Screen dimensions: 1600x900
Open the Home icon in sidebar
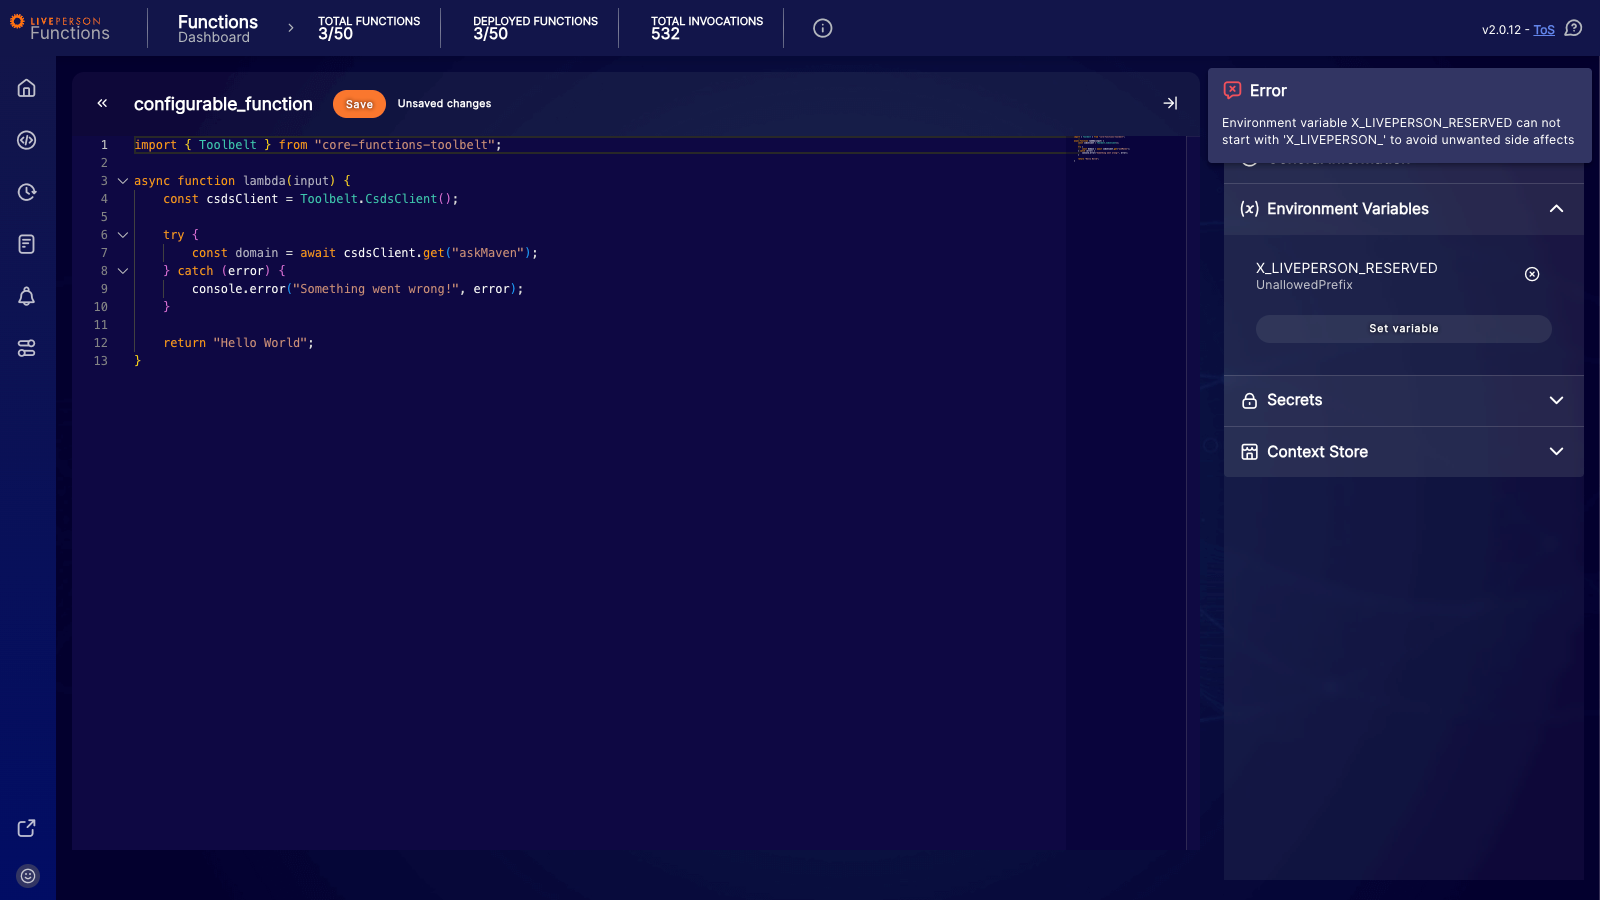click(27, 88)
